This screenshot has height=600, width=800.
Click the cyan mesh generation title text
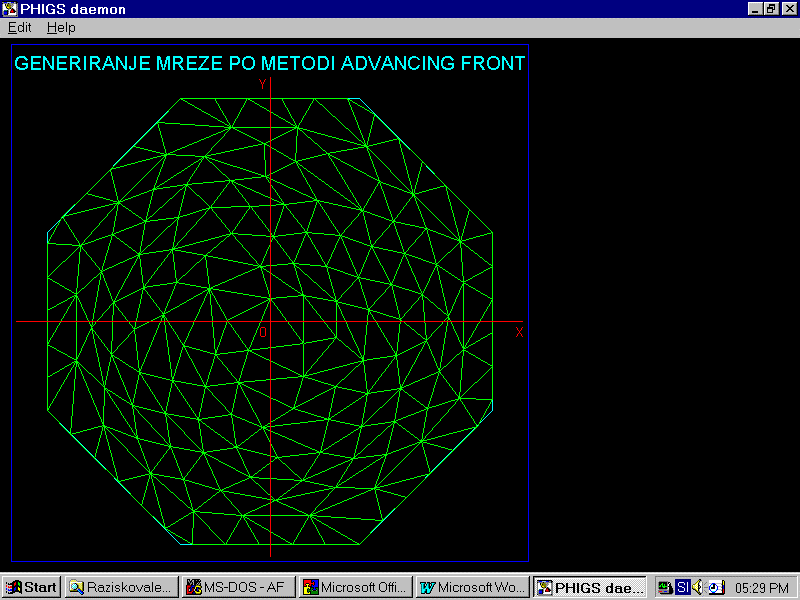pos(270,64)
